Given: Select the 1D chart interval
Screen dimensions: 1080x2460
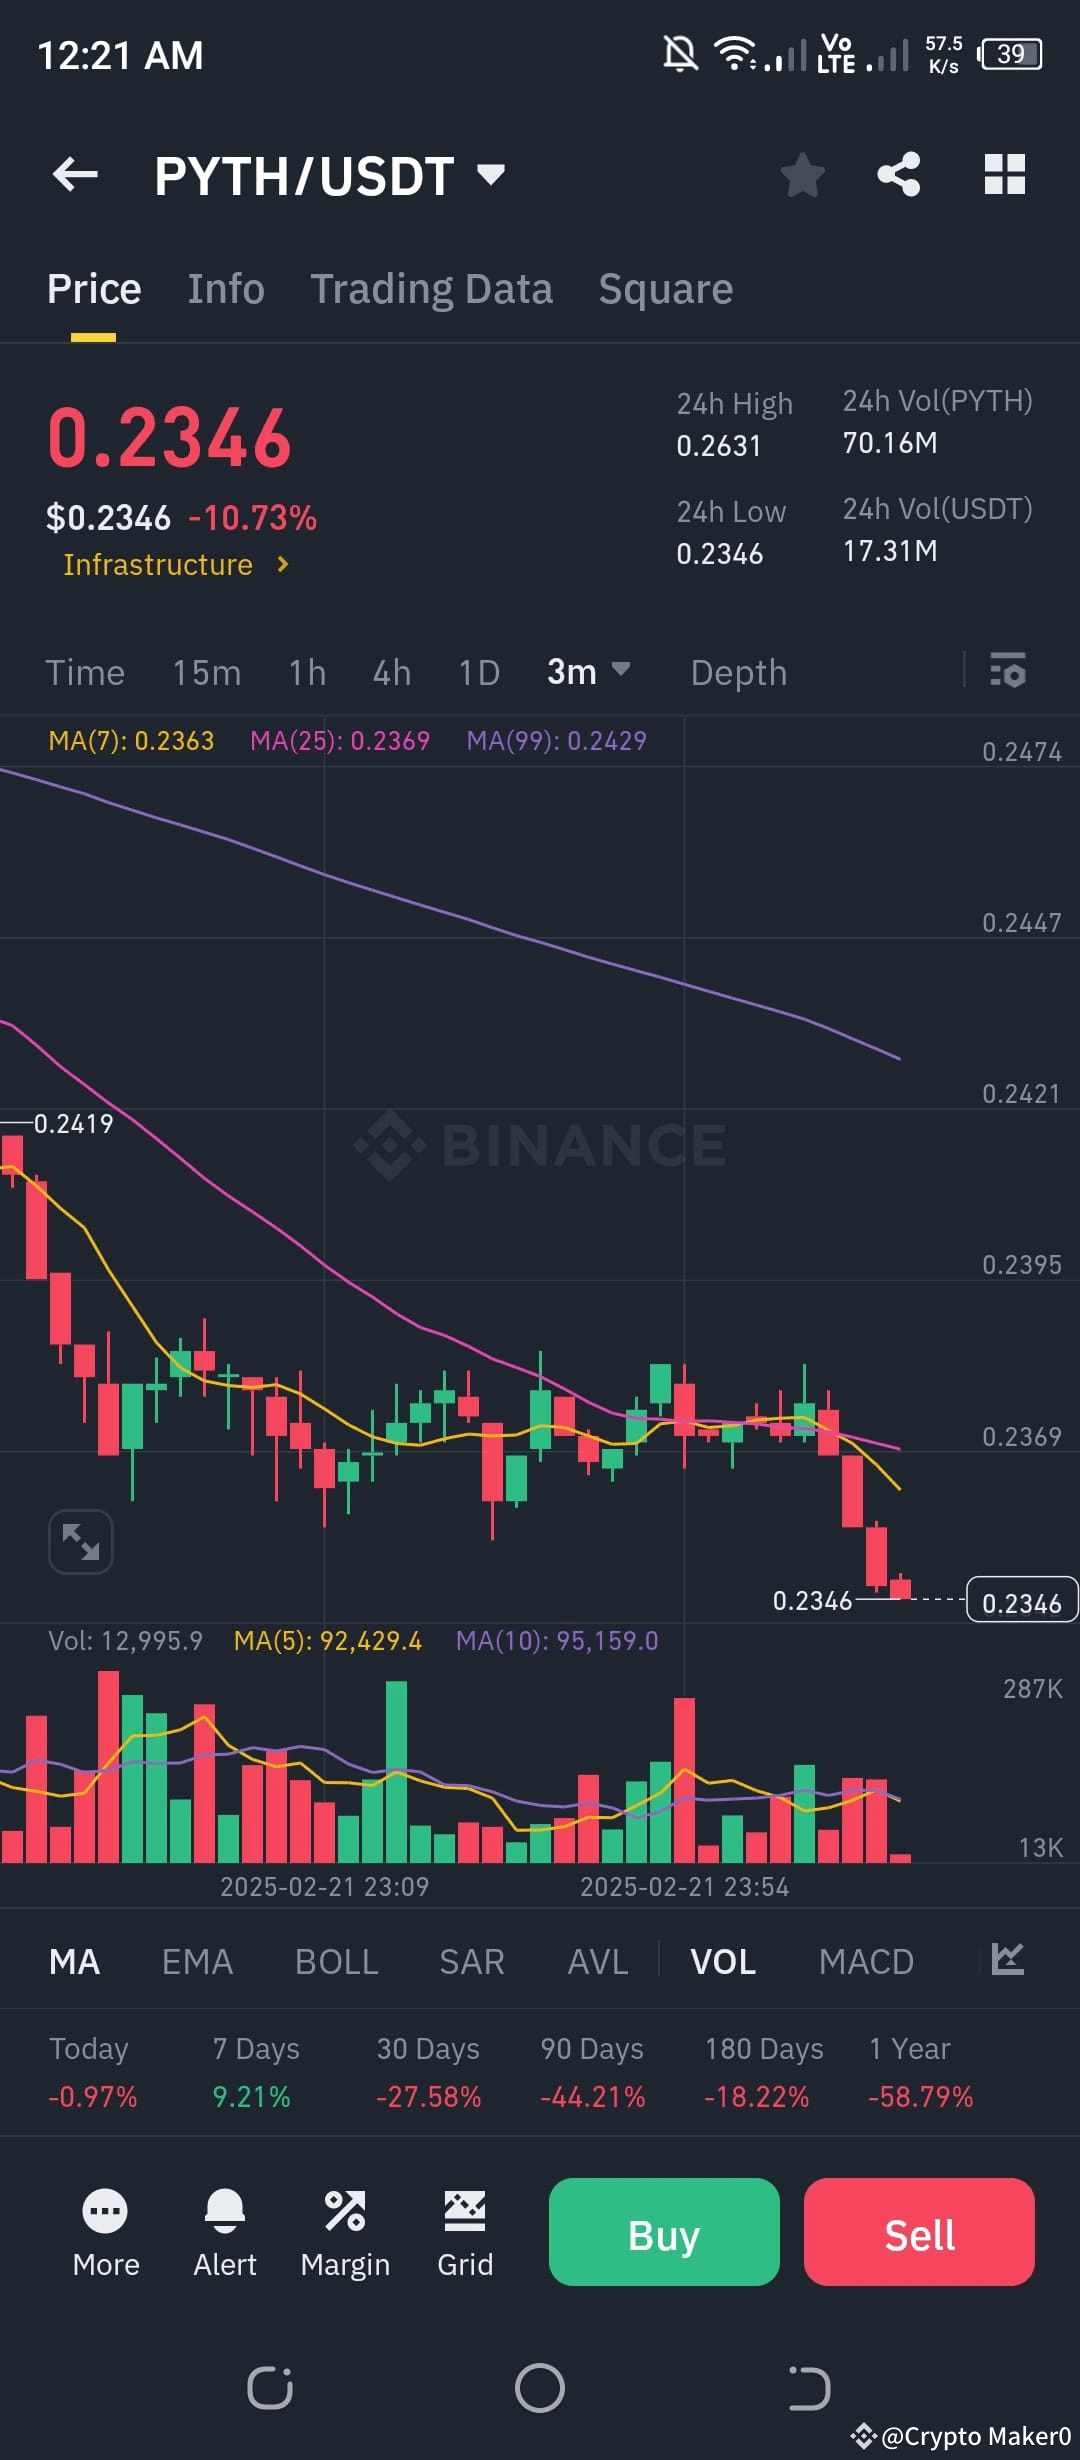Looking at the screenshot, I should [x=477, y=672].
